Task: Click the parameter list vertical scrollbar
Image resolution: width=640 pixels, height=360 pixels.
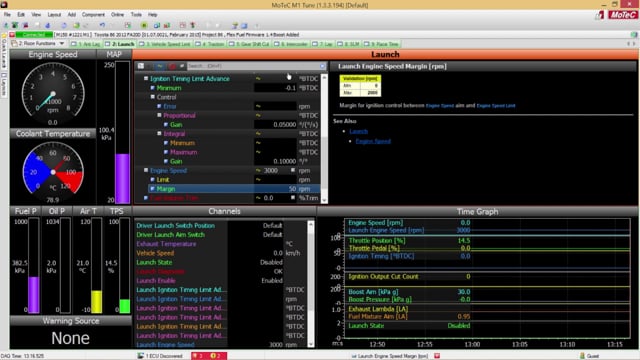Action: pyautogui.click(x=324, y=139)
